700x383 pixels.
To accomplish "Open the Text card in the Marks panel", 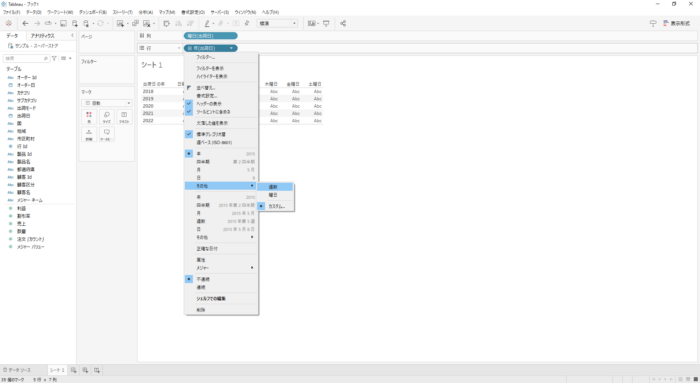I will (x=124, y=117).
